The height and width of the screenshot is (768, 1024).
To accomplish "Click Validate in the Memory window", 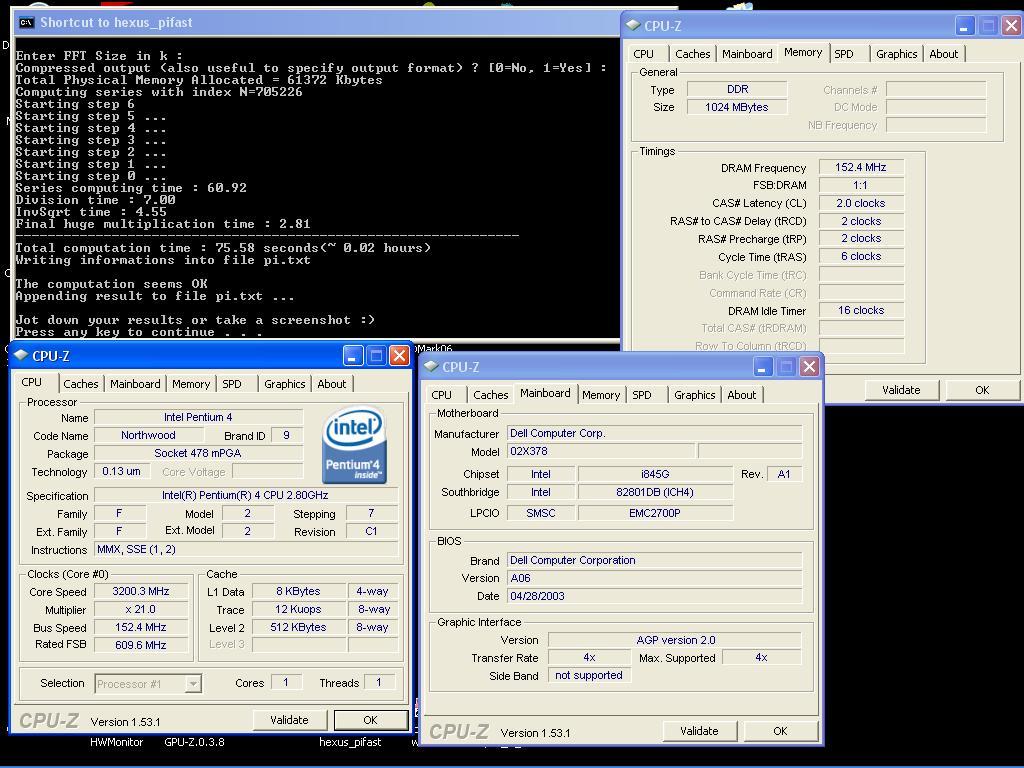I will [901, 390].
